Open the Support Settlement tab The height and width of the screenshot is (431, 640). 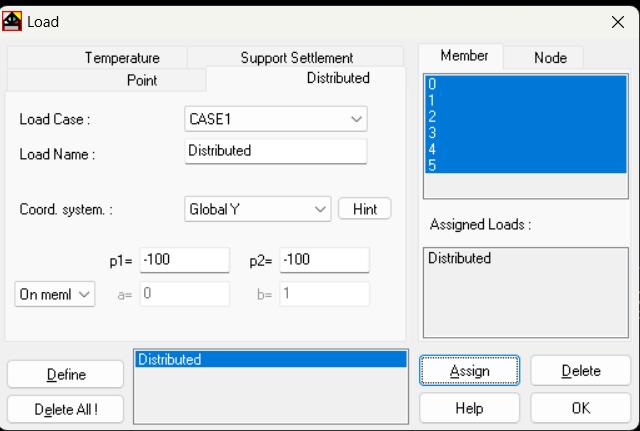296,58
